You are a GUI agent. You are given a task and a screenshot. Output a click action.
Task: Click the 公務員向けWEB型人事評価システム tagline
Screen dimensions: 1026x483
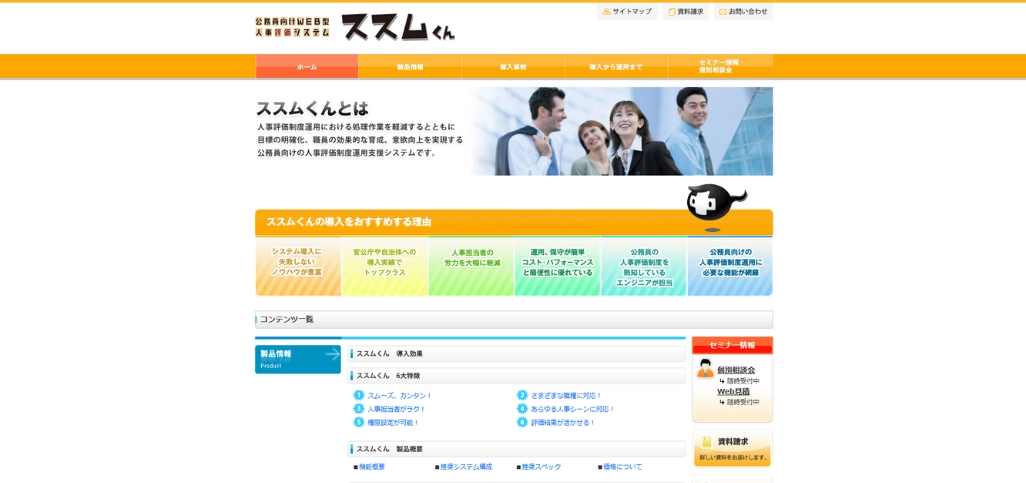[292, 27]
